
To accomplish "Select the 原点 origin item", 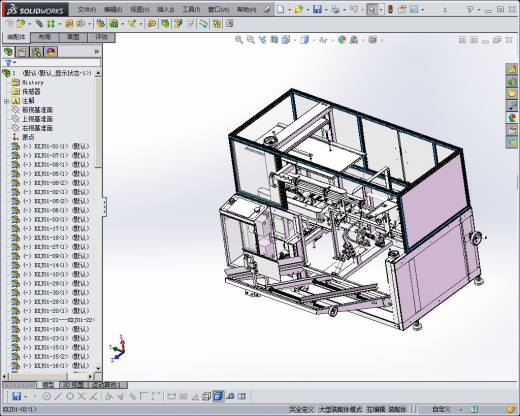I will [x=28, y=137].
